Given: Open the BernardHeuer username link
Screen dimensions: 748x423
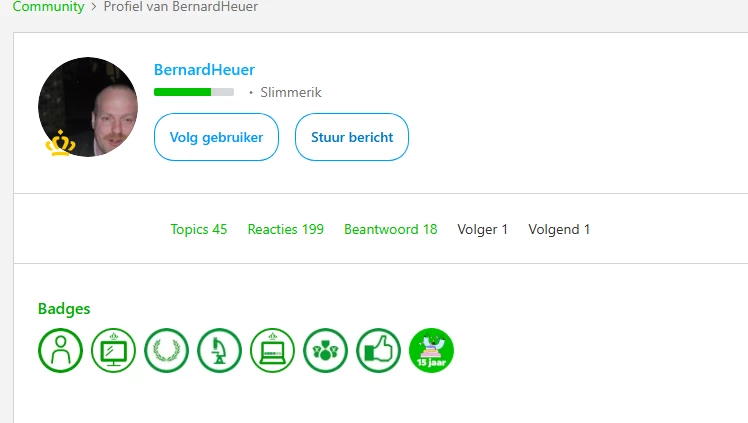Looking at the screenshot, I should pos(204,70).
